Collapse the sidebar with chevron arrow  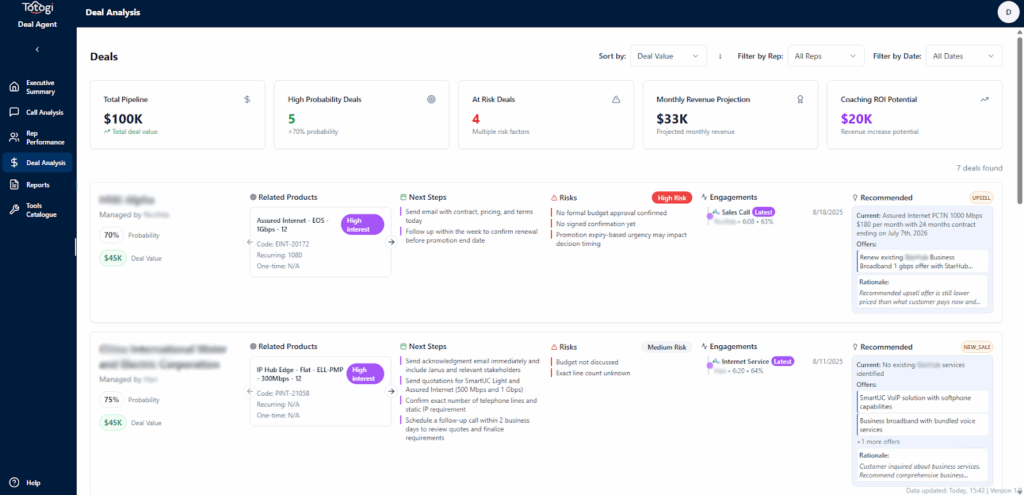point(37,49)
